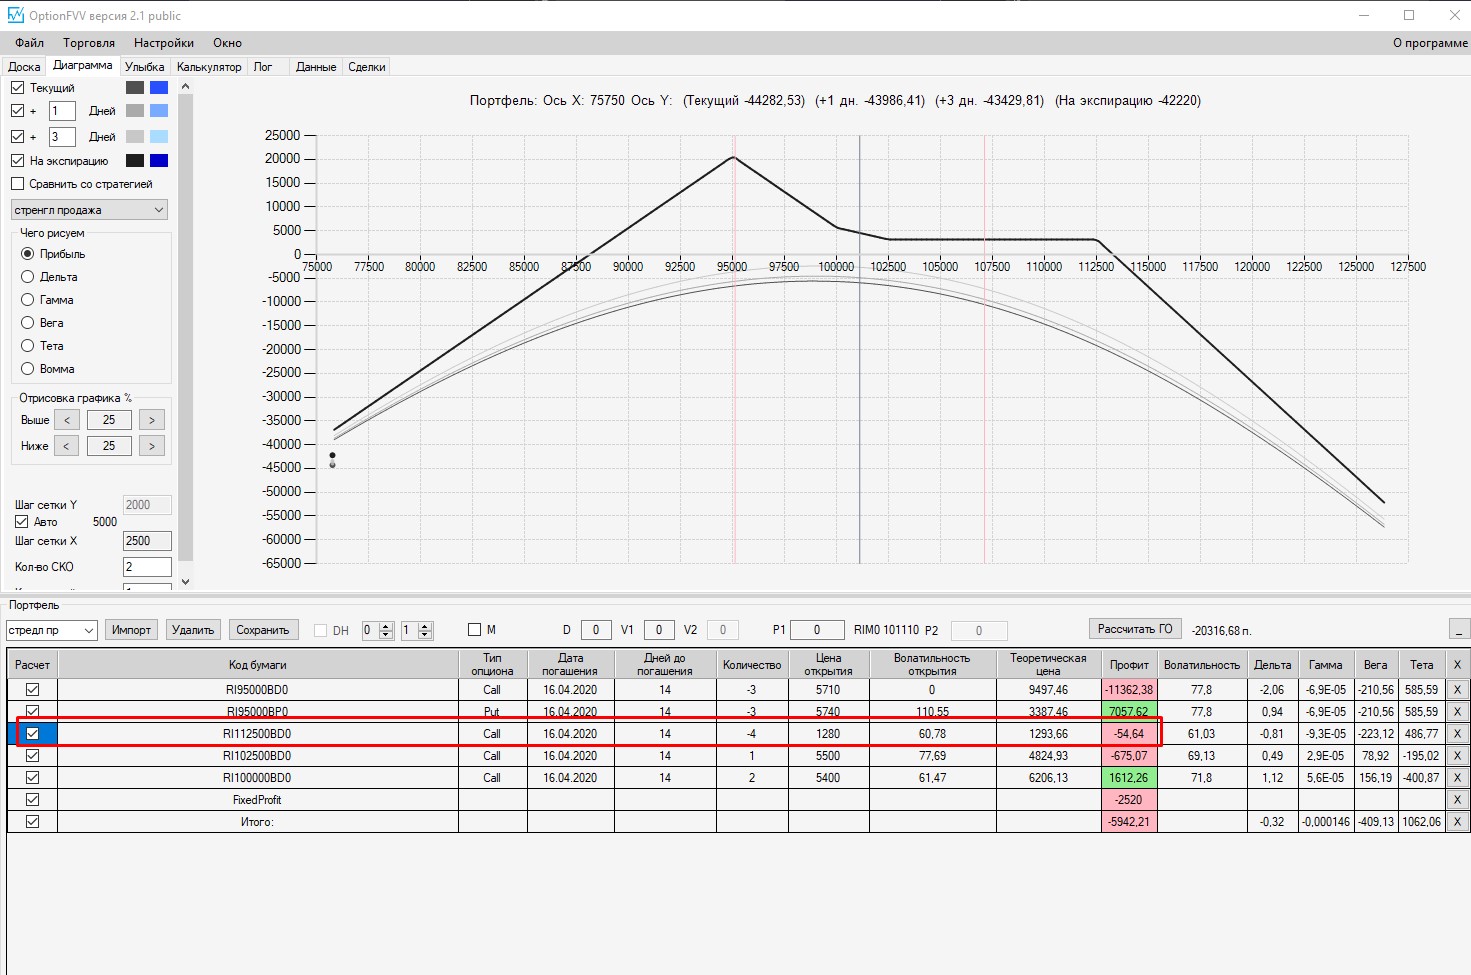Viewport: 1471px width, 975px height.
Task: Click the OptionFVV app icon in the title bar
Action: tap(15, 15)
